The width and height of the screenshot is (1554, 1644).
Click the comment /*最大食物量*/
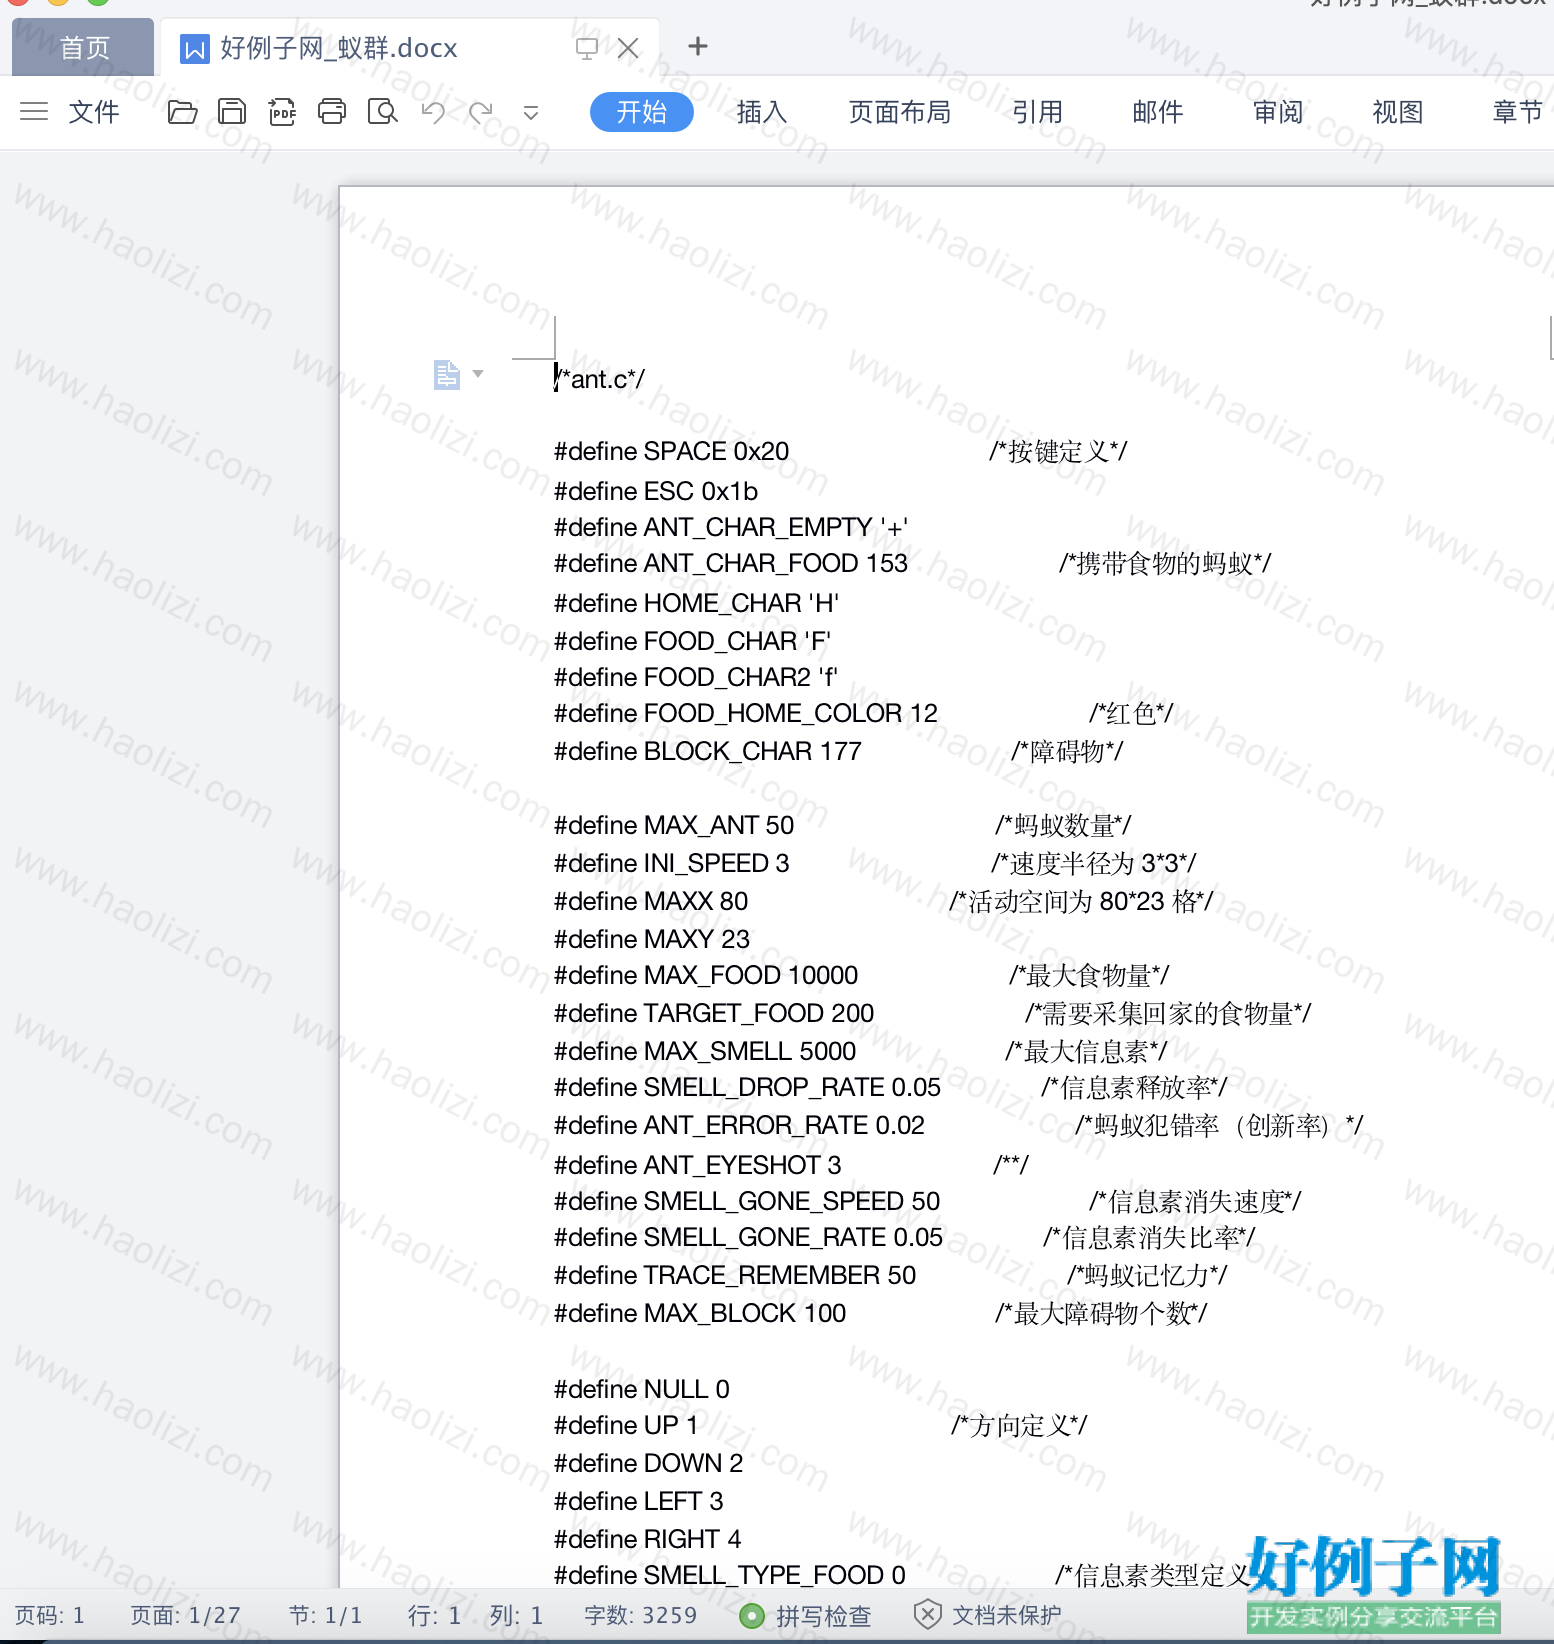(1089, 975)
